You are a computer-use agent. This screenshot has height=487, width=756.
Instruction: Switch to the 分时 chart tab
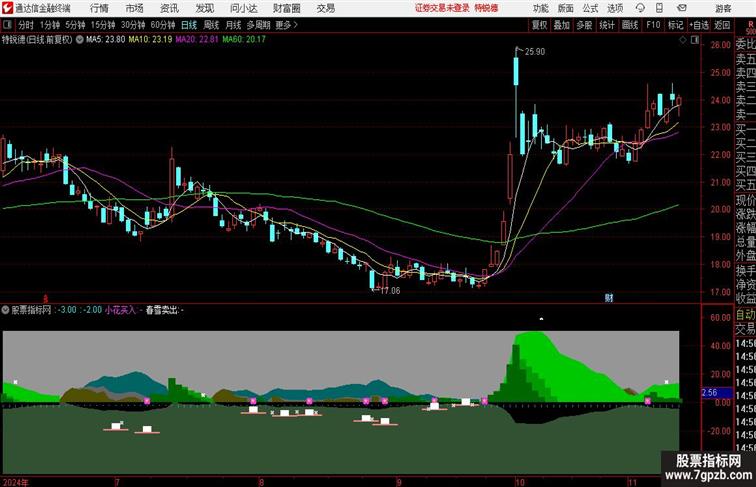coord(26,25)
